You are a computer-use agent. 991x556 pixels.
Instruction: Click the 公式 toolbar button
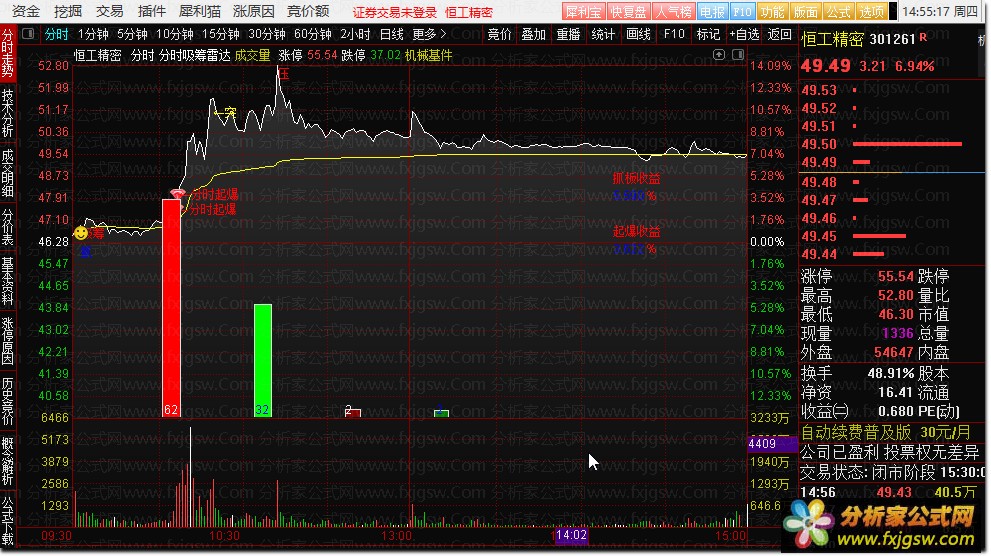839,12
